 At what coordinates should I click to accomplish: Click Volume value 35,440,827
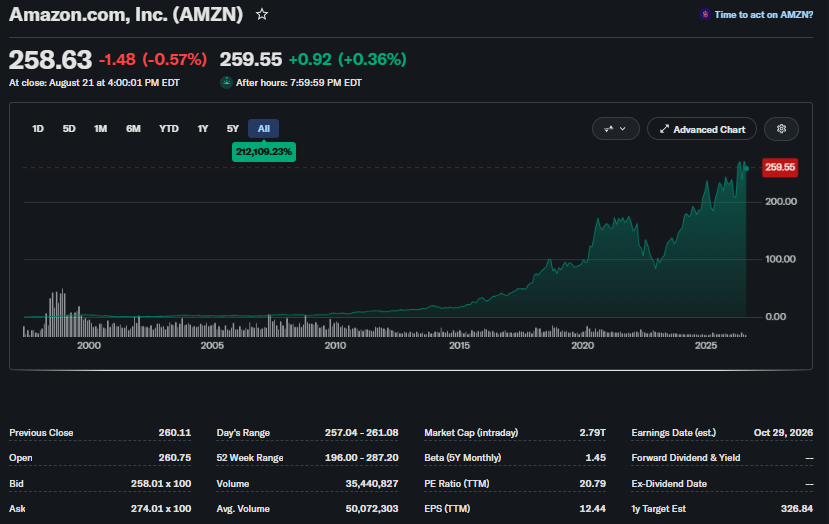click(372, 483)
